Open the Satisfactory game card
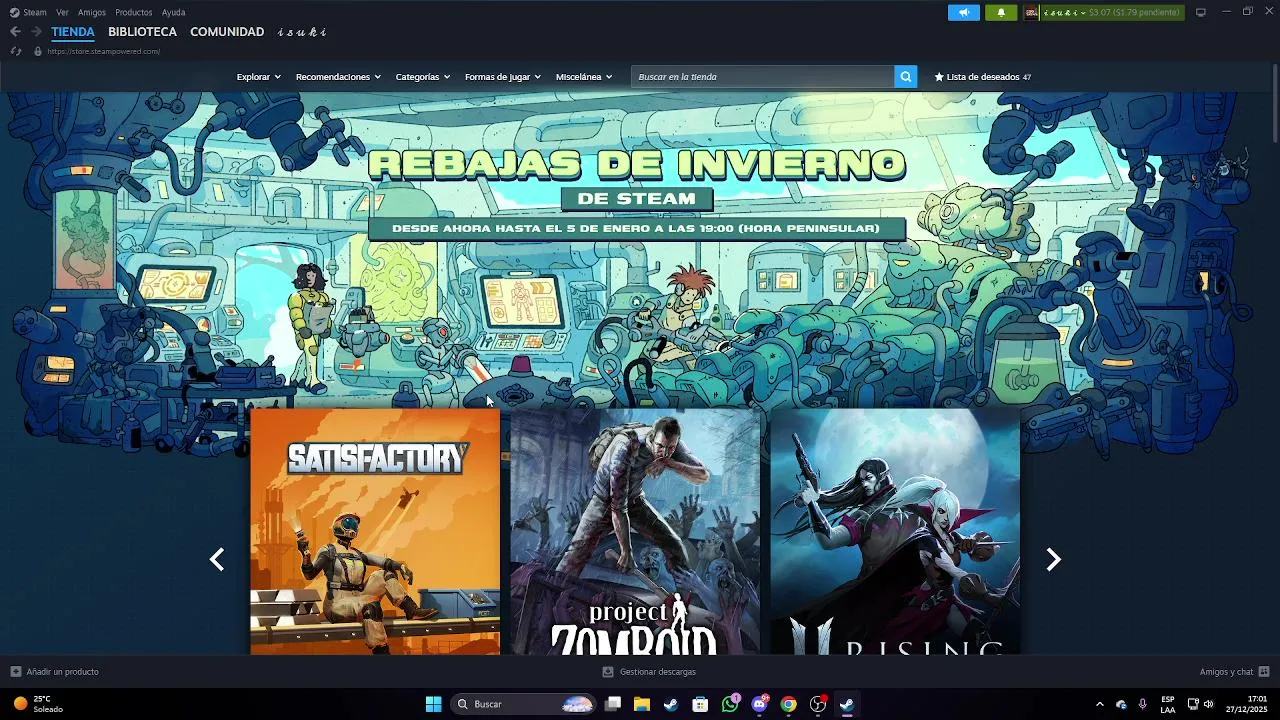 tap(375, 531)
